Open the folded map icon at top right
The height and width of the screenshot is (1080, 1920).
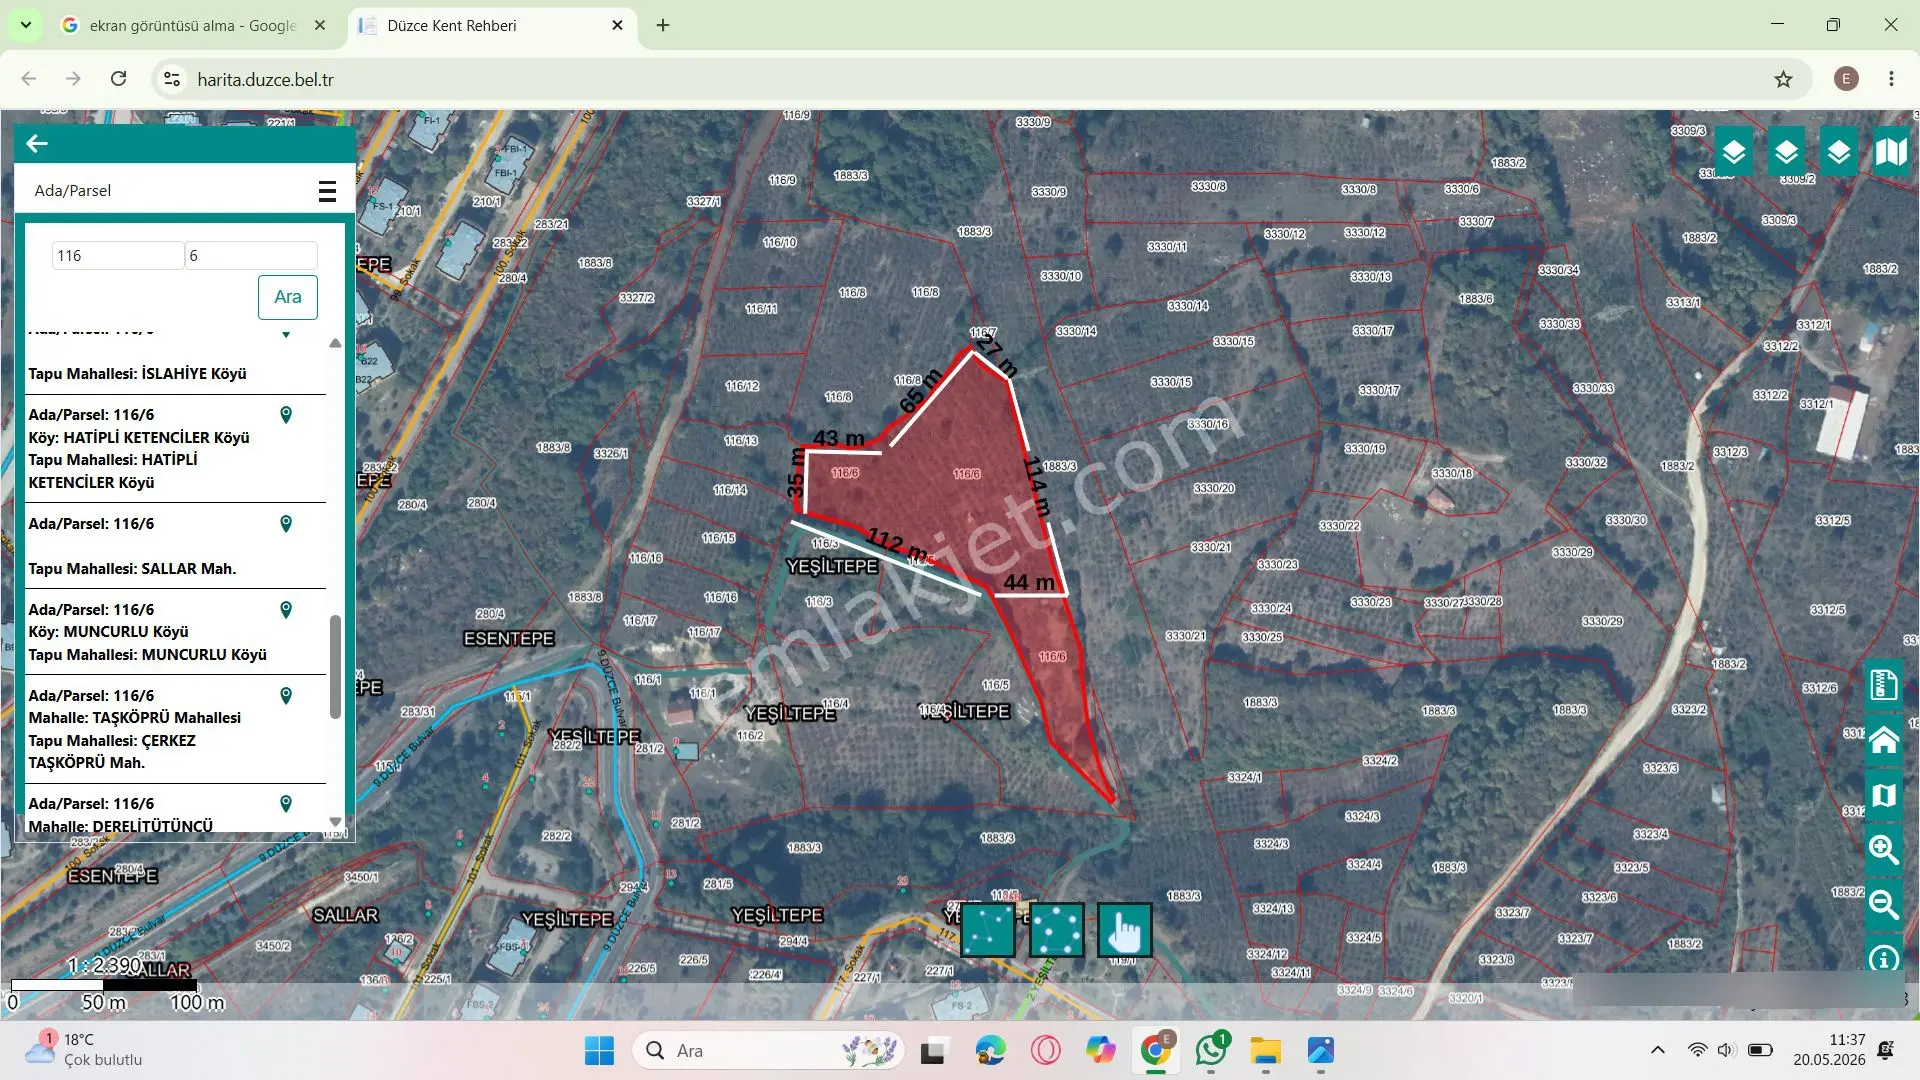pyautogui.click(x=1890, y=152)
